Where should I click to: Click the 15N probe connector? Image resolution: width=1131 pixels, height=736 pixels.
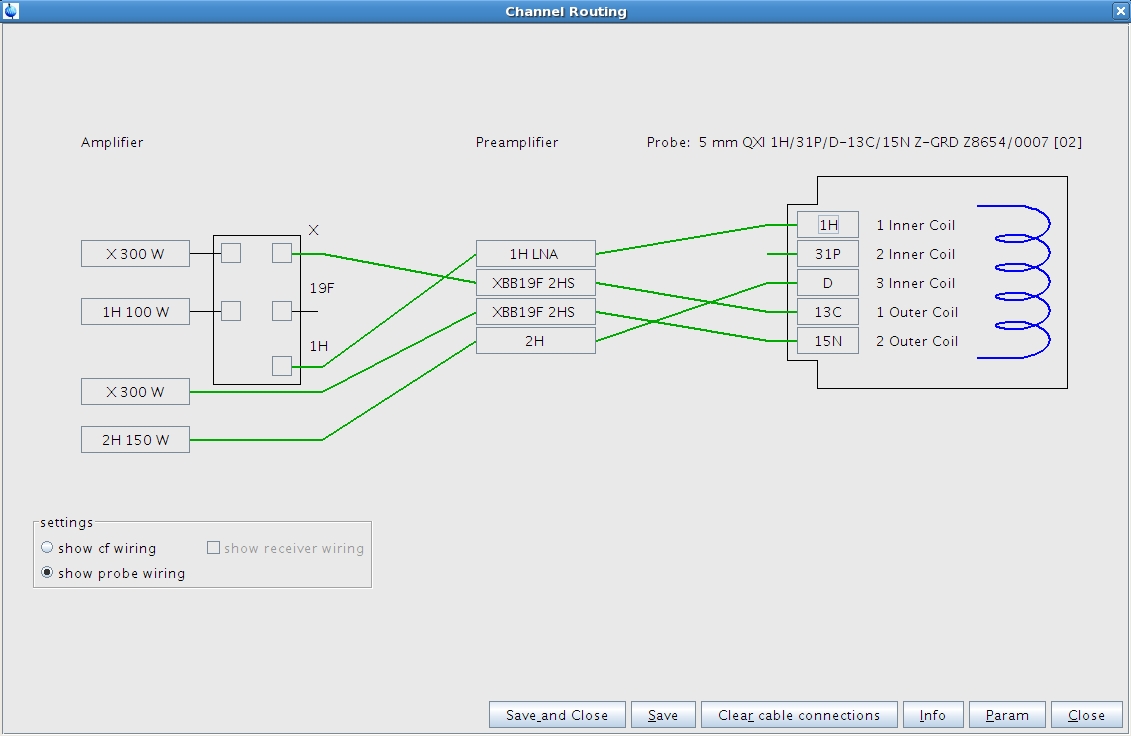[828, 341]
